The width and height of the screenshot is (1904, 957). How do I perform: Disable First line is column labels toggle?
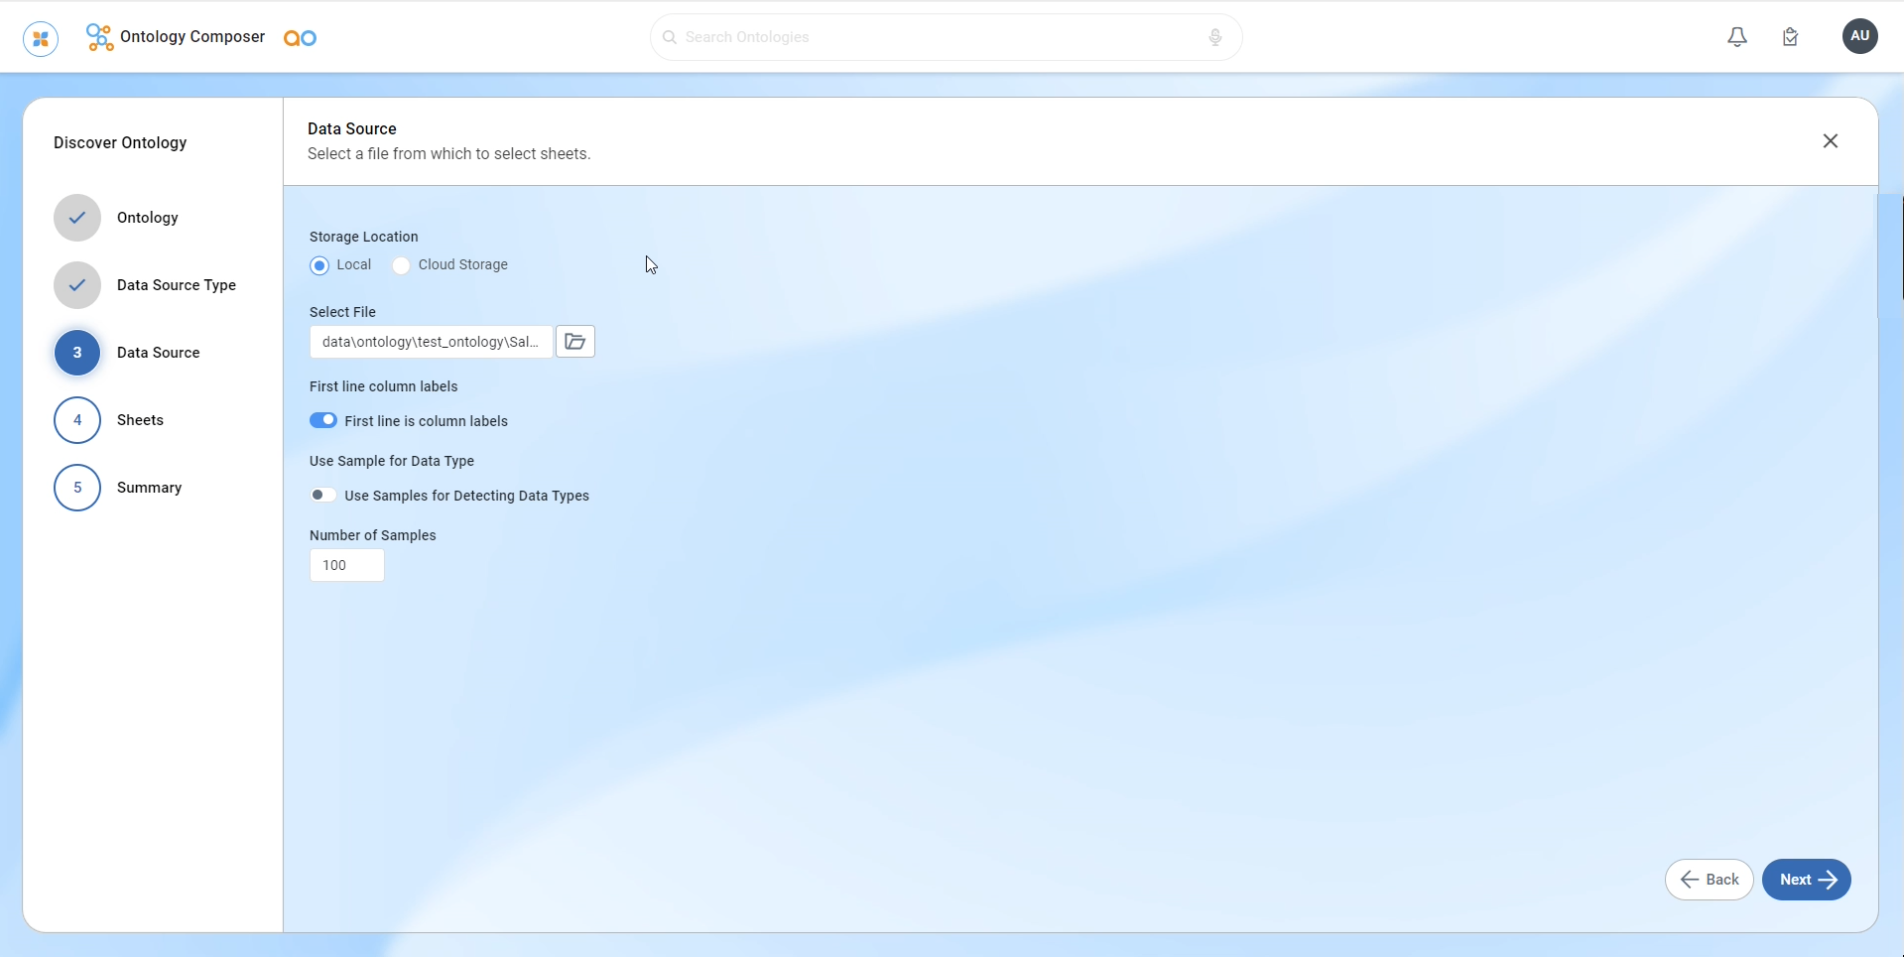[323, 421]
